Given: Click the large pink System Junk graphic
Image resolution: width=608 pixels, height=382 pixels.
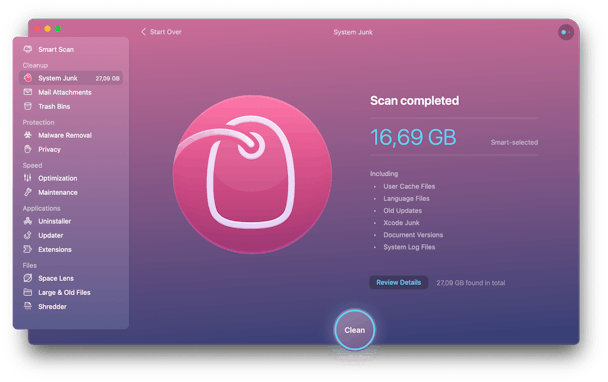Looking at the screenshot, I should pos(252,175).
